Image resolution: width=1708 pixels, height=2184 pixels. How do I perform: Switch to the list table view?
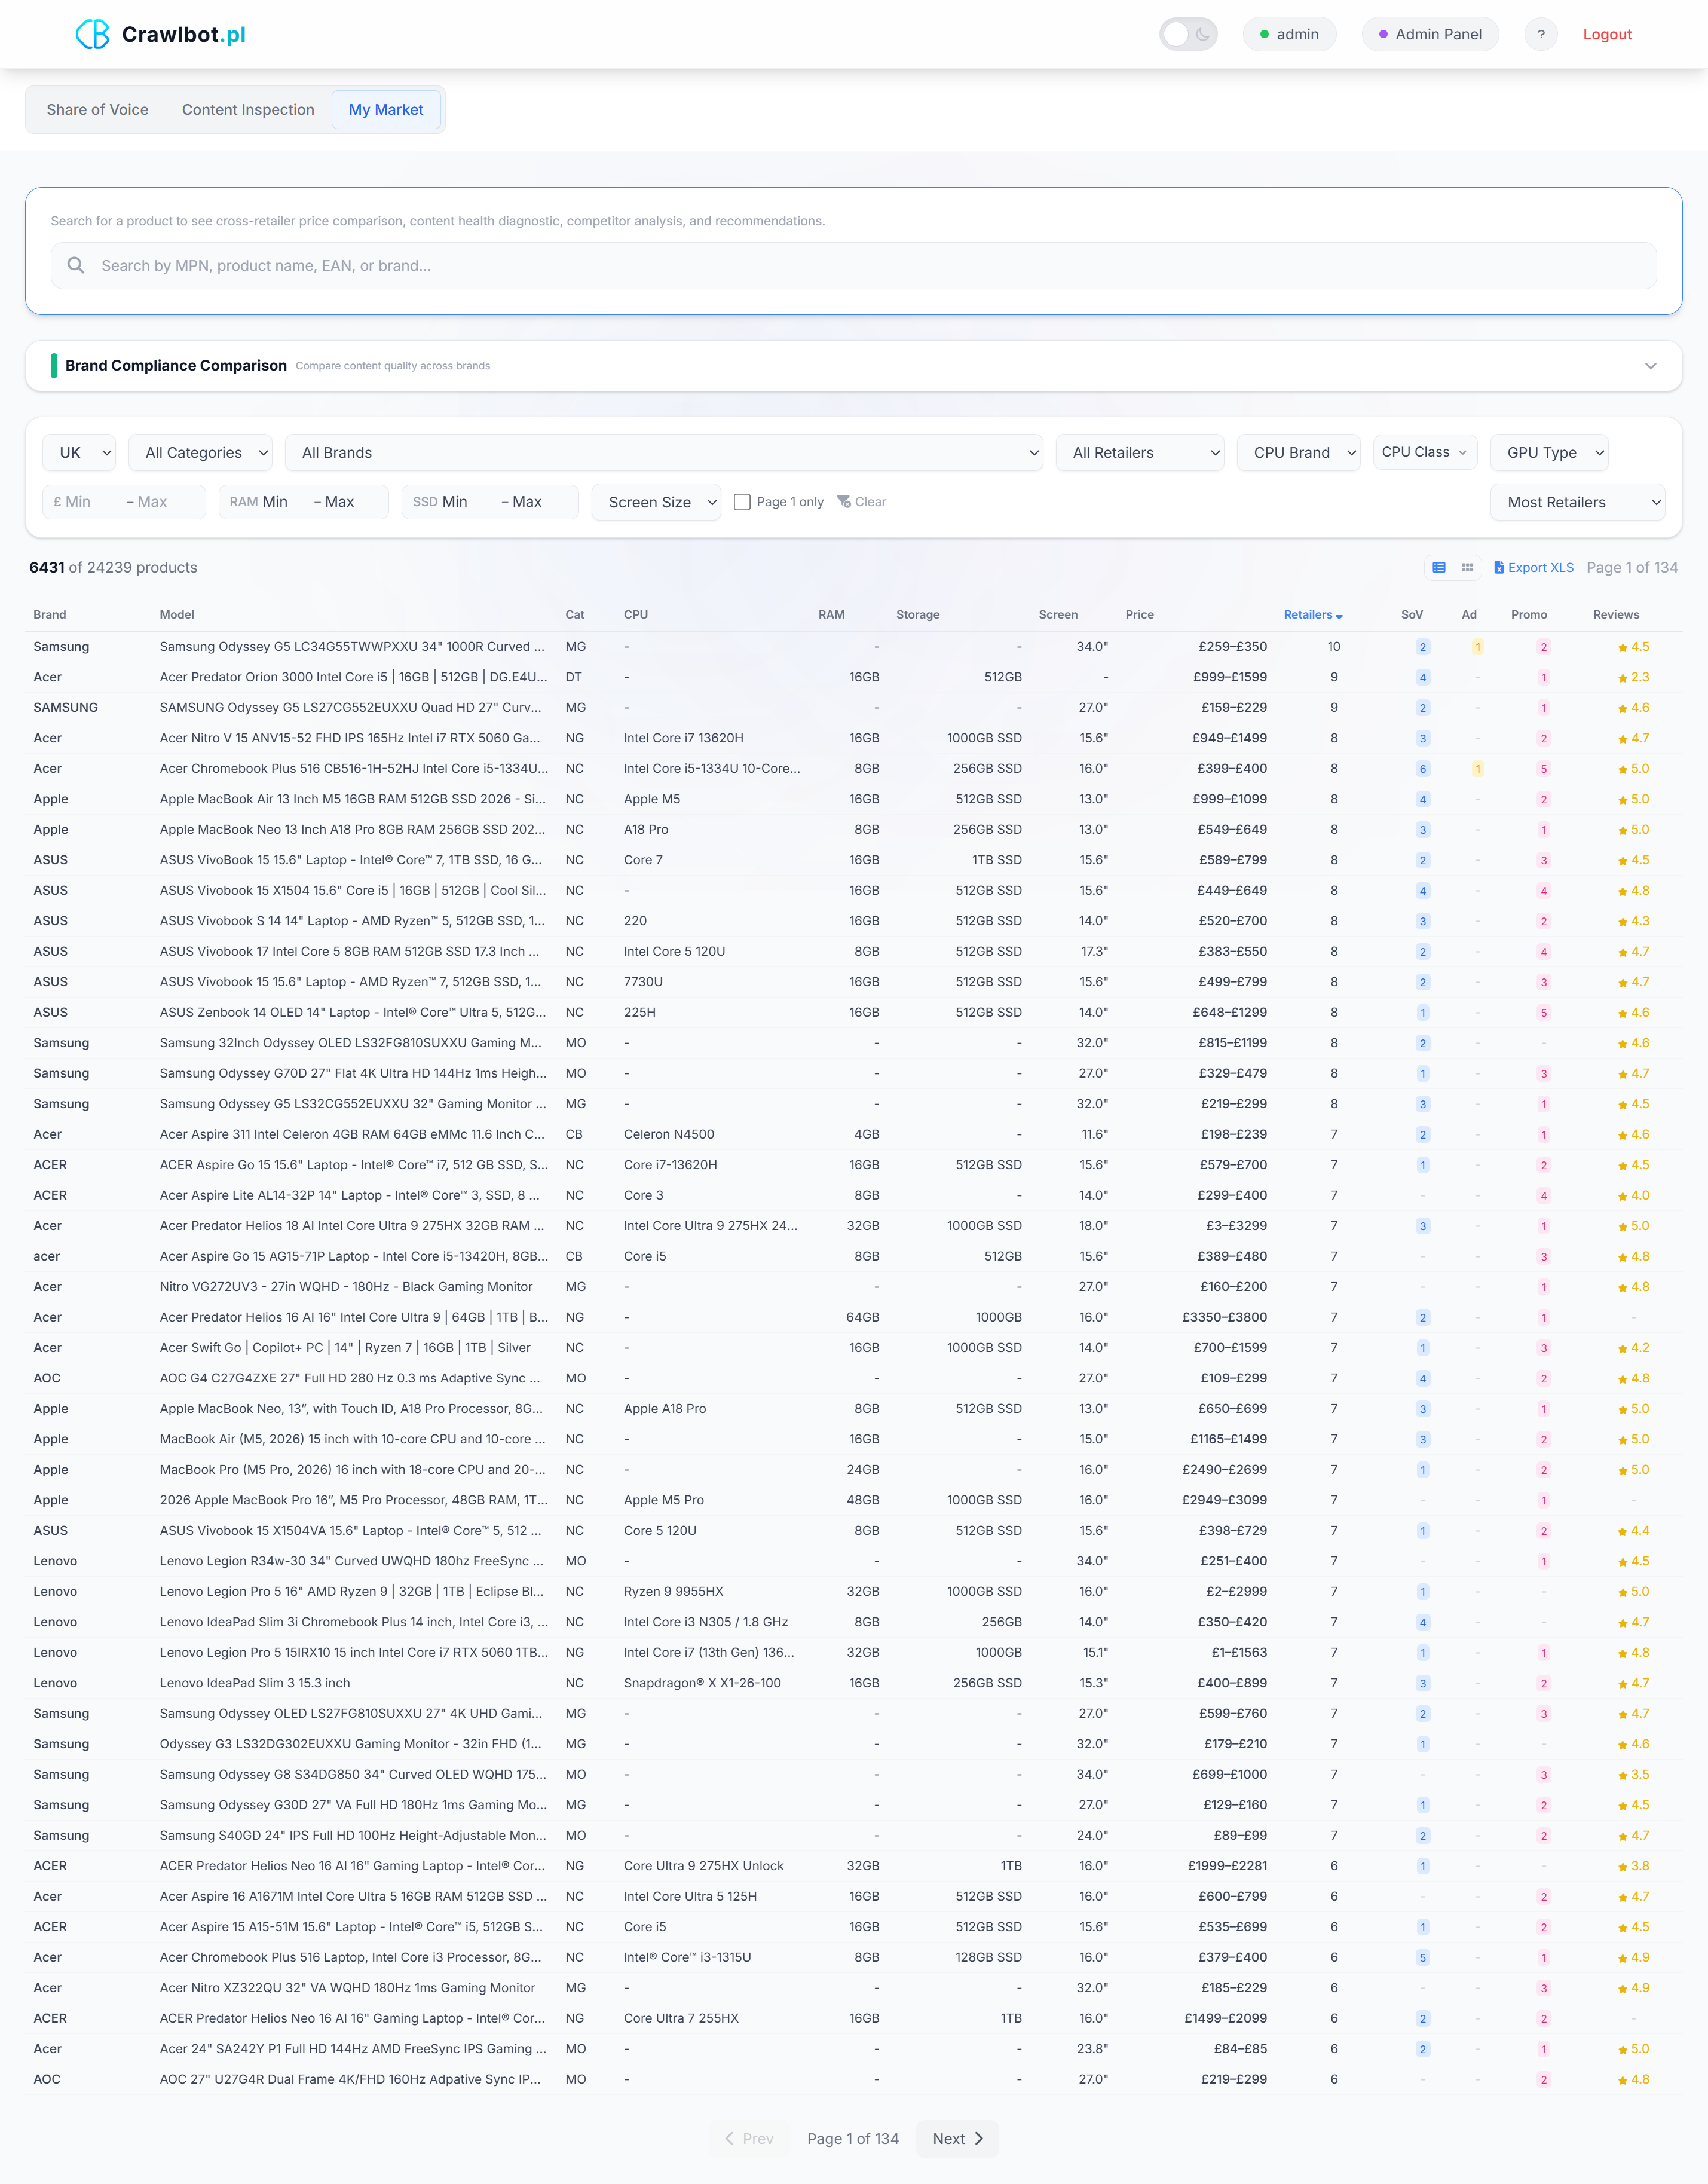click(1438, 567)
